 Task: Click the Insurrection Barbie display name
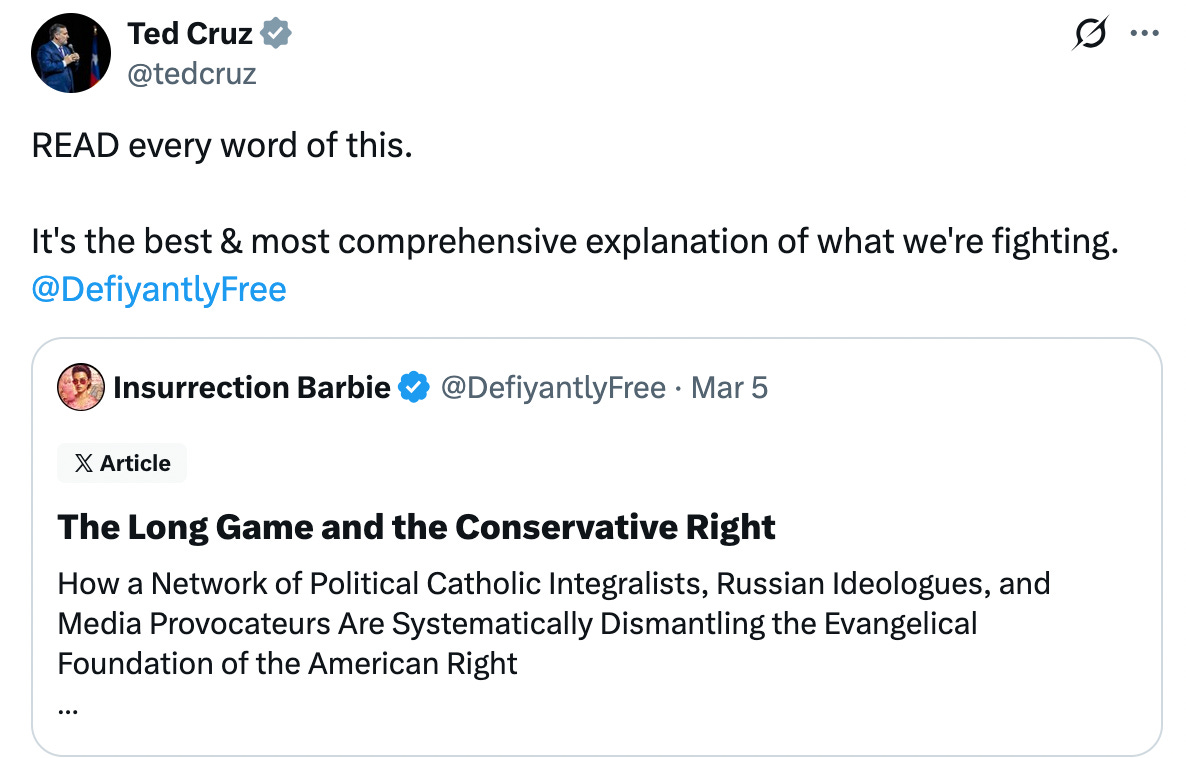(x=252, y=387)
